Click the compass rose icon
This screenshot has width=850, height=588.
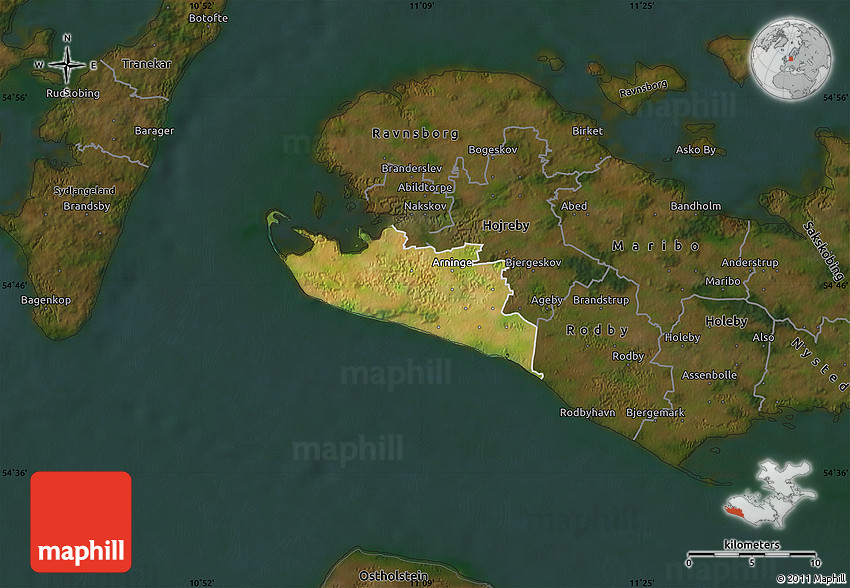click(x=67, y=65)
